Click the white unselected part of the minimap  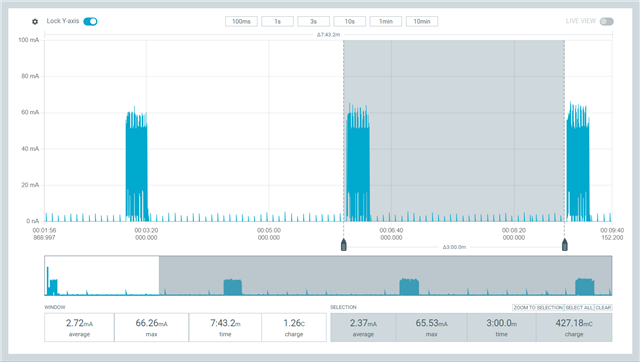(102, 275)
